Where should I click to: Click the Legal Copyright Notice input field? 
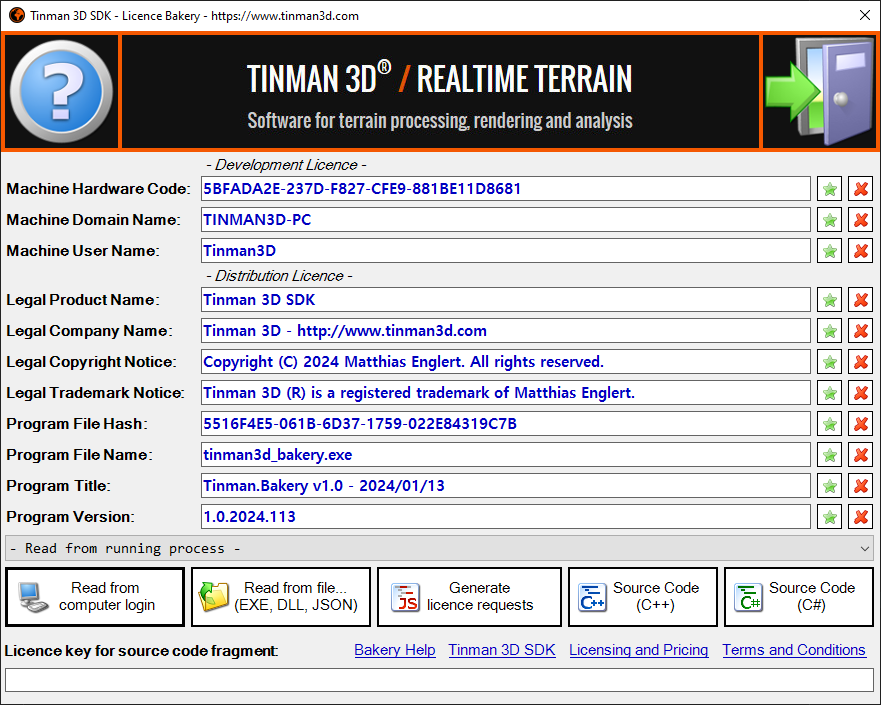click(506, 361)
